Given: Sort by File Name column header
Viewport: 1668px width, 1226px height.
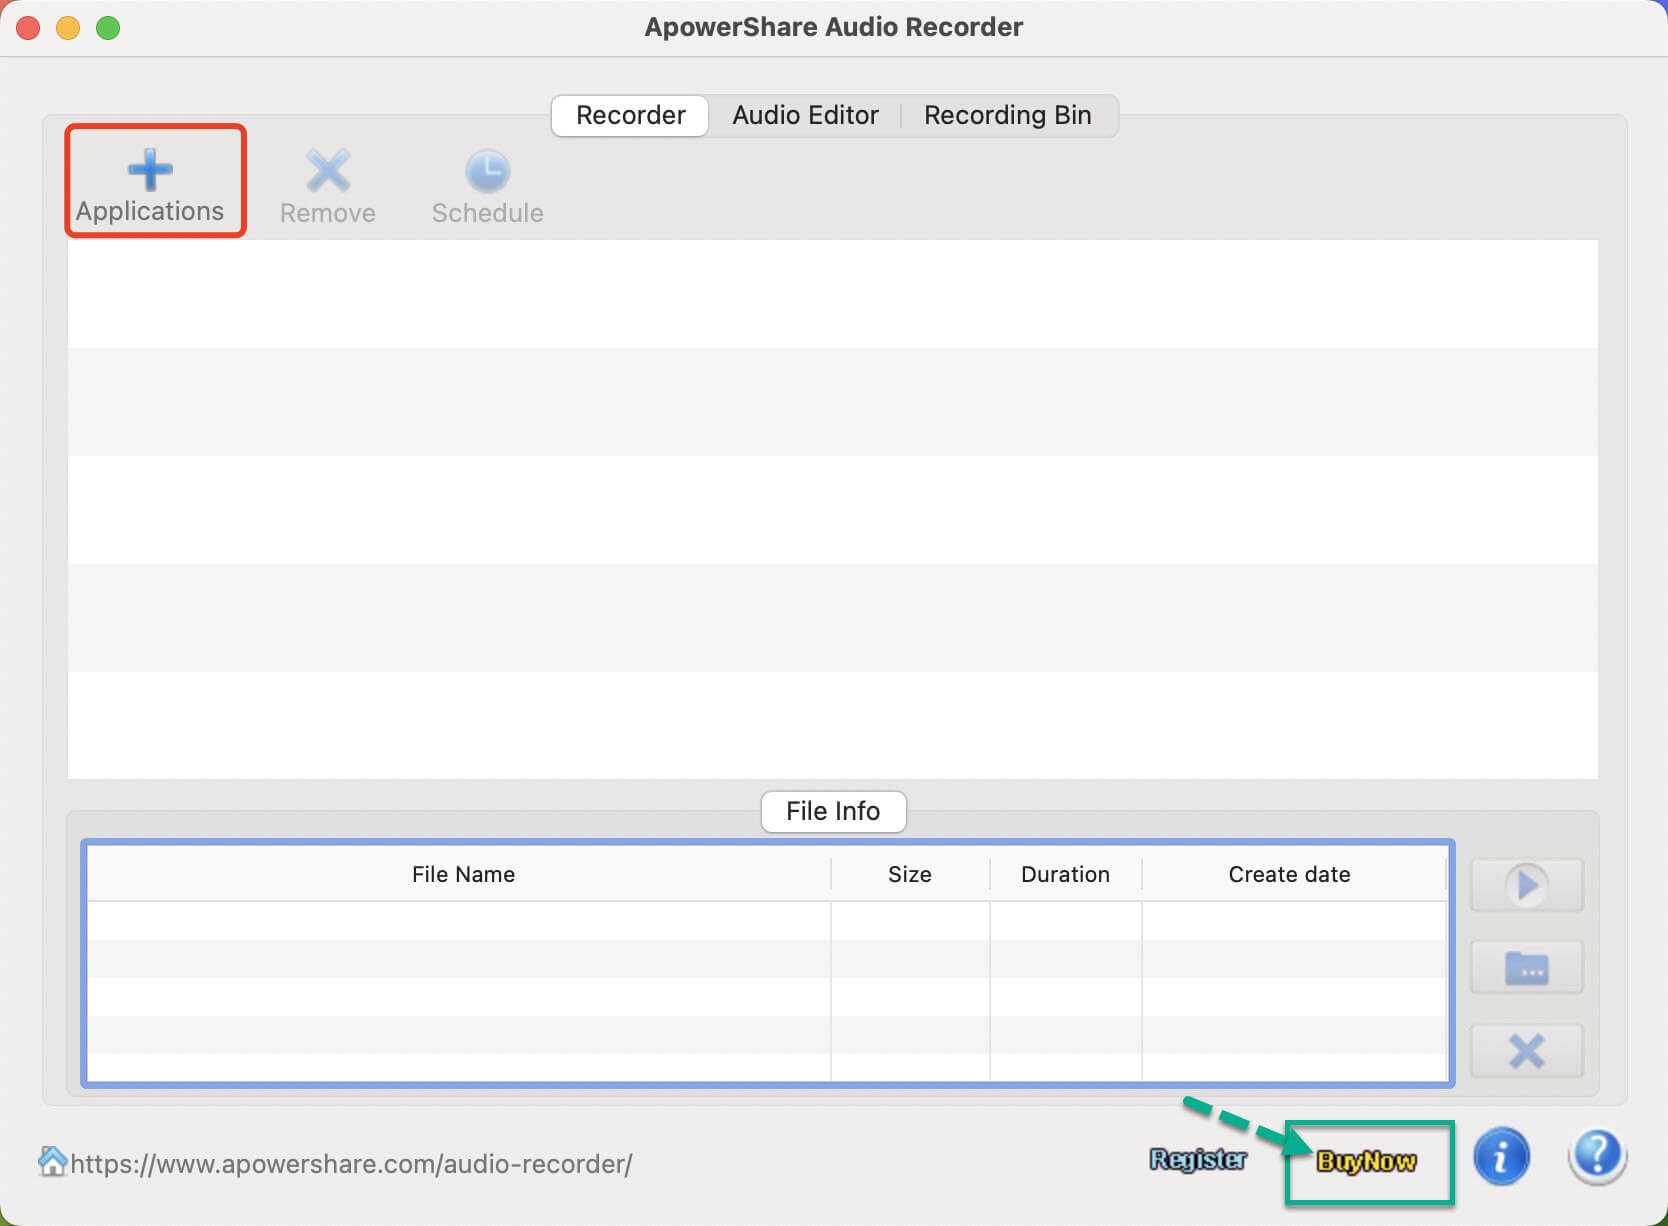Looking at the screenshot, I should click(463, 874).
